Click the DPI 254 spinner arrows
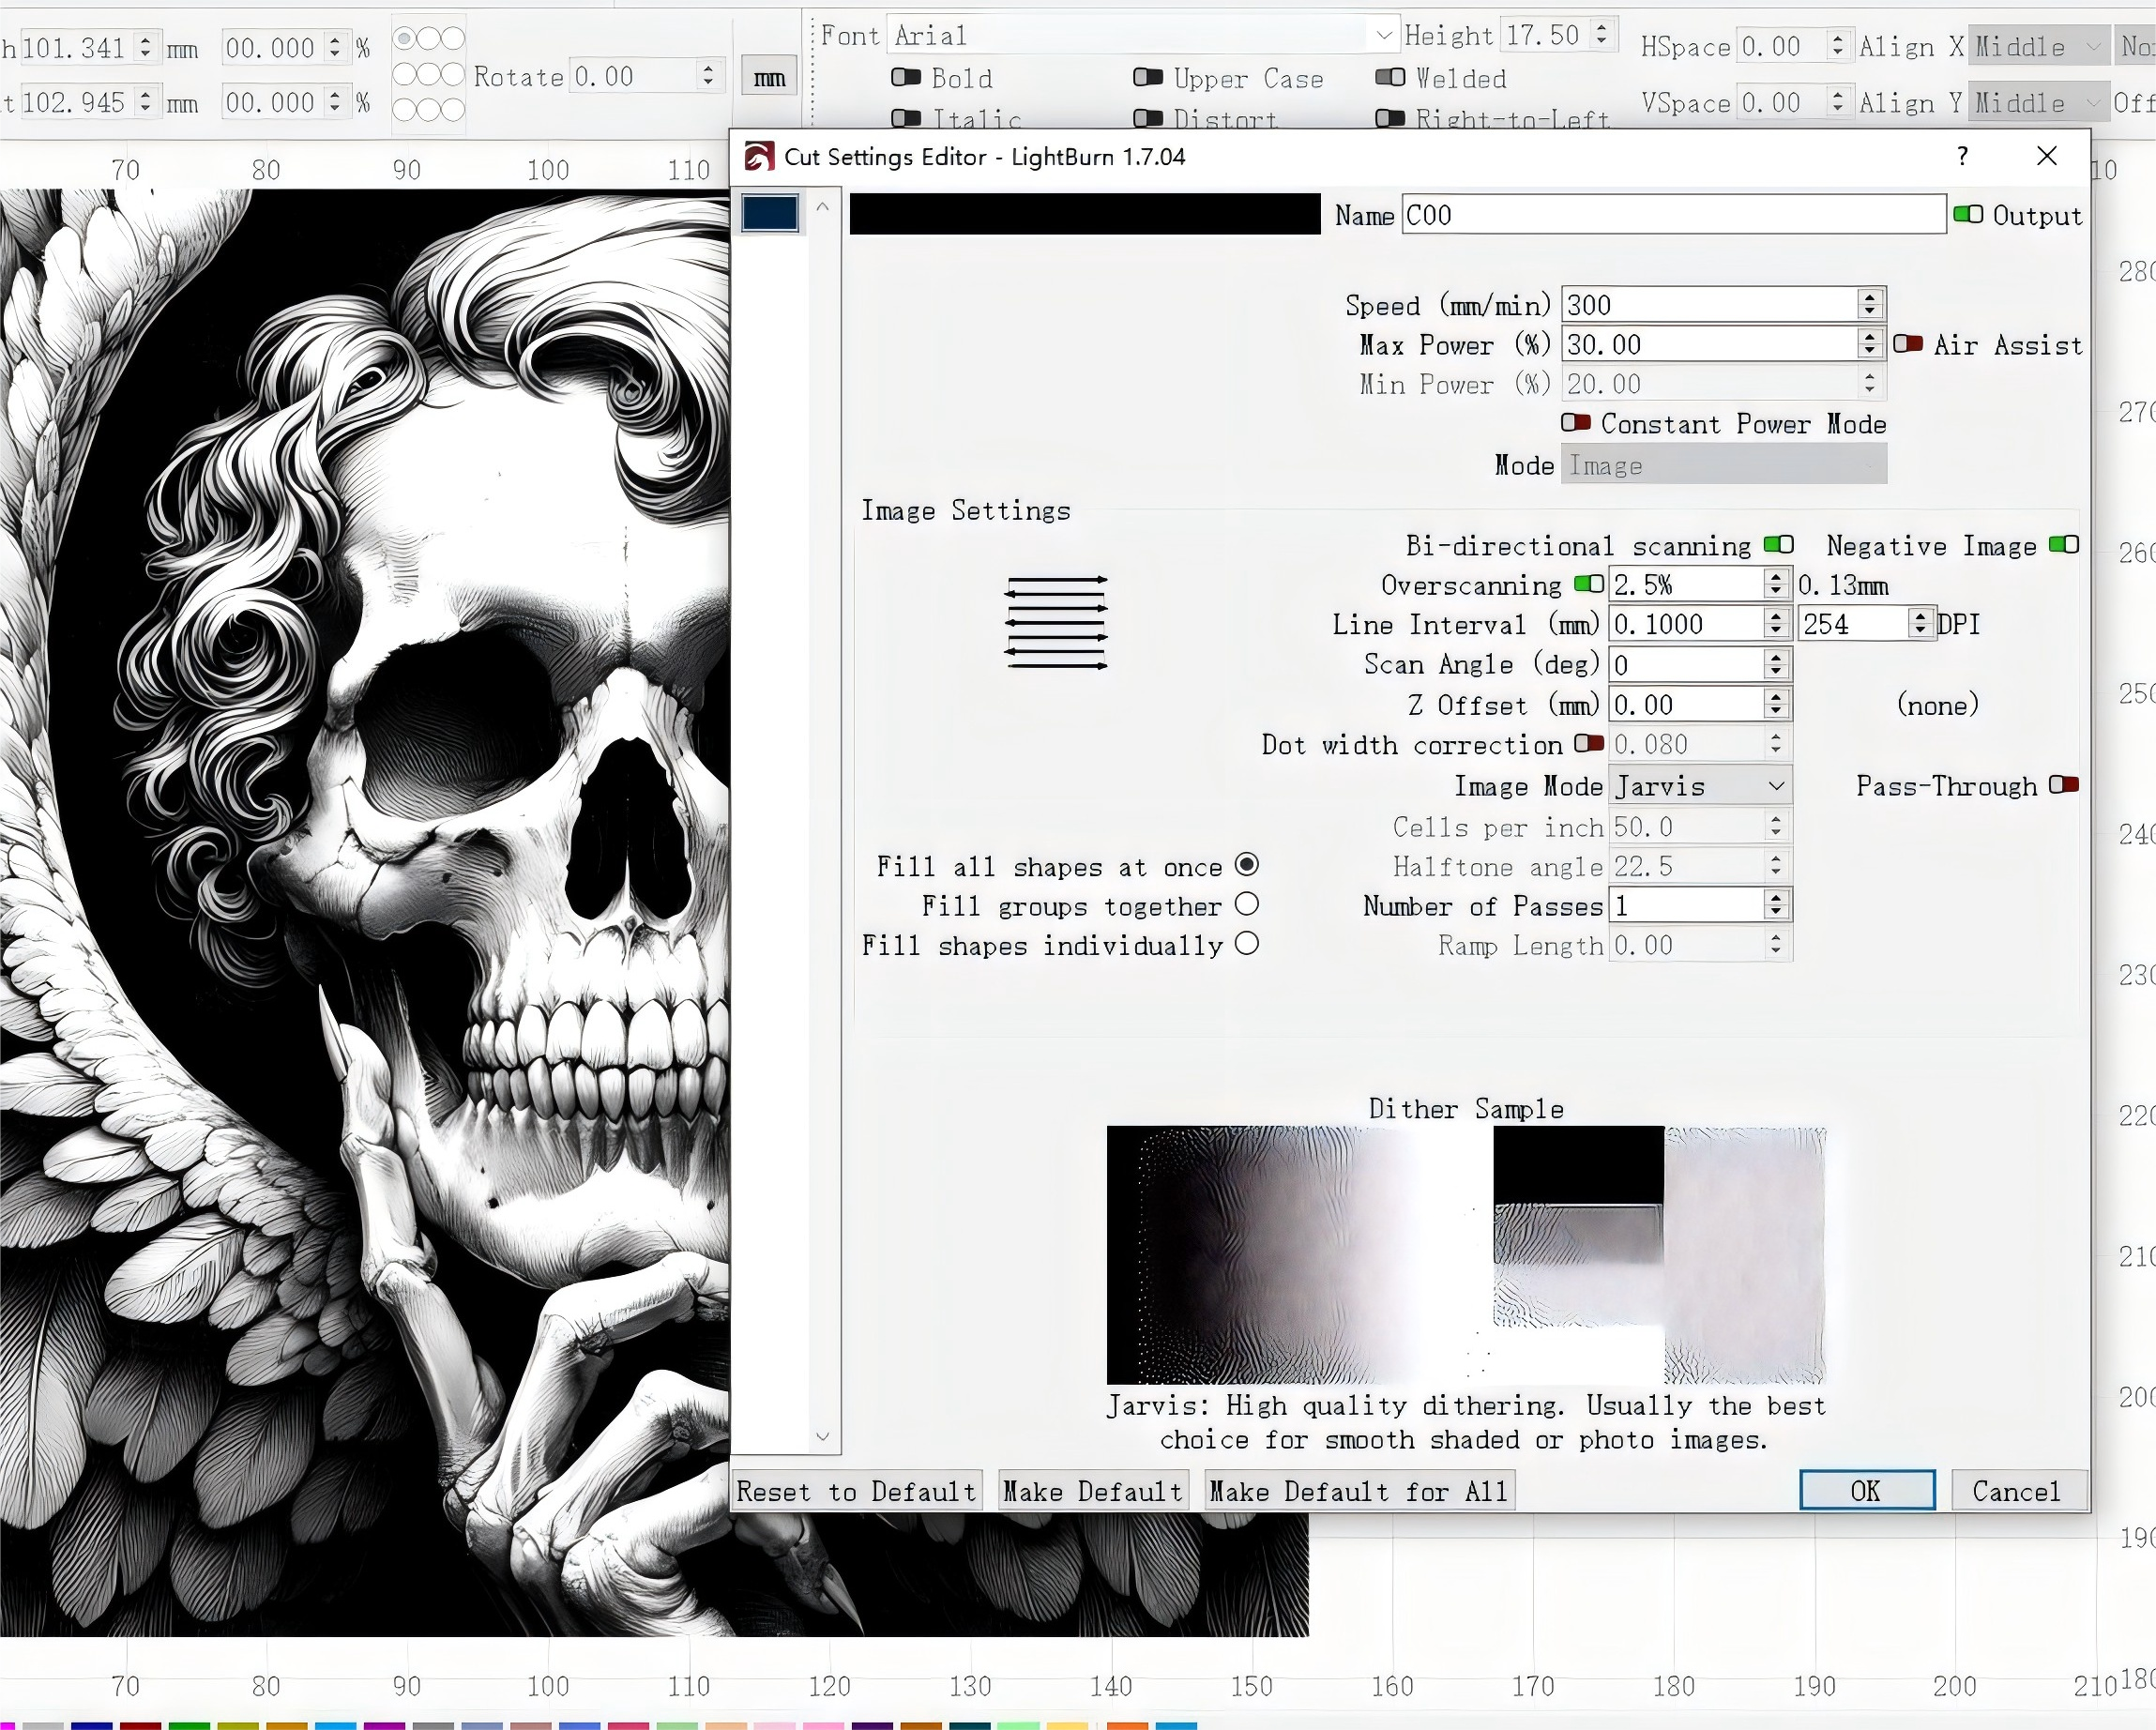 tap(1920, 624)
